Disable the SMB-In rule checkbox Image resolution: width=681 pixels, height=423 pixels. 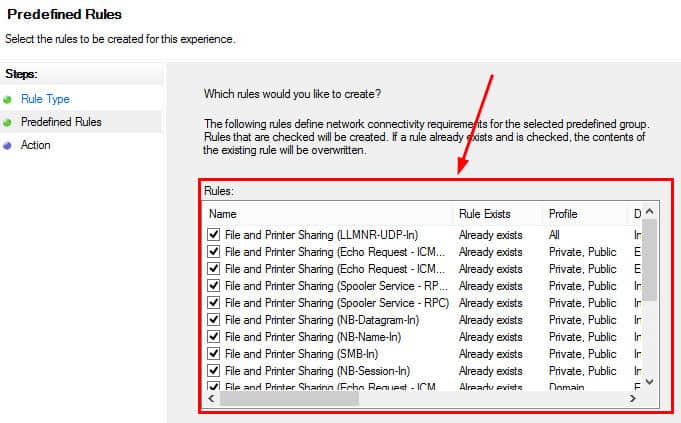(x=214, y=354)
